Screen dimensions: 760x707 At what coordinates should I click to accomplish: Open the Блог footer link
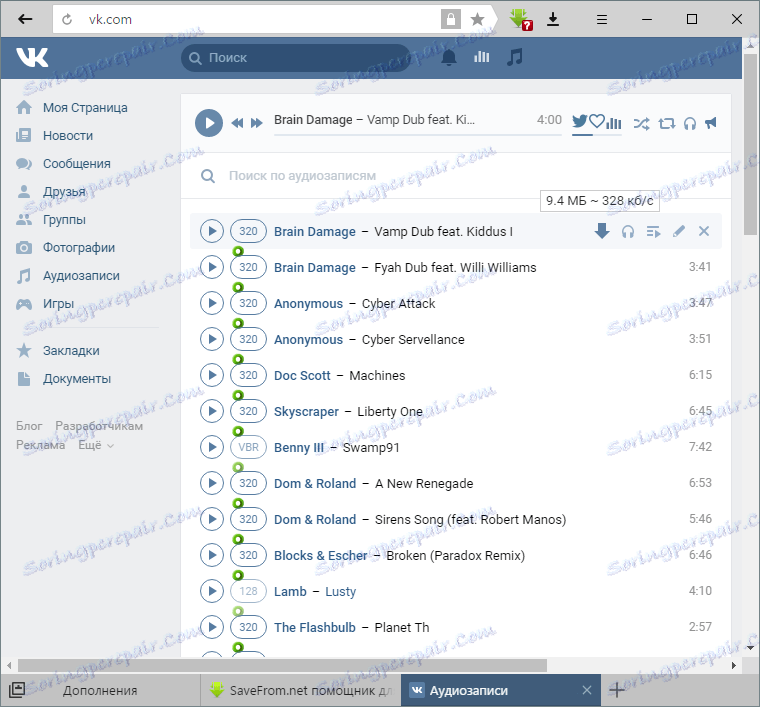coord(29,426)
